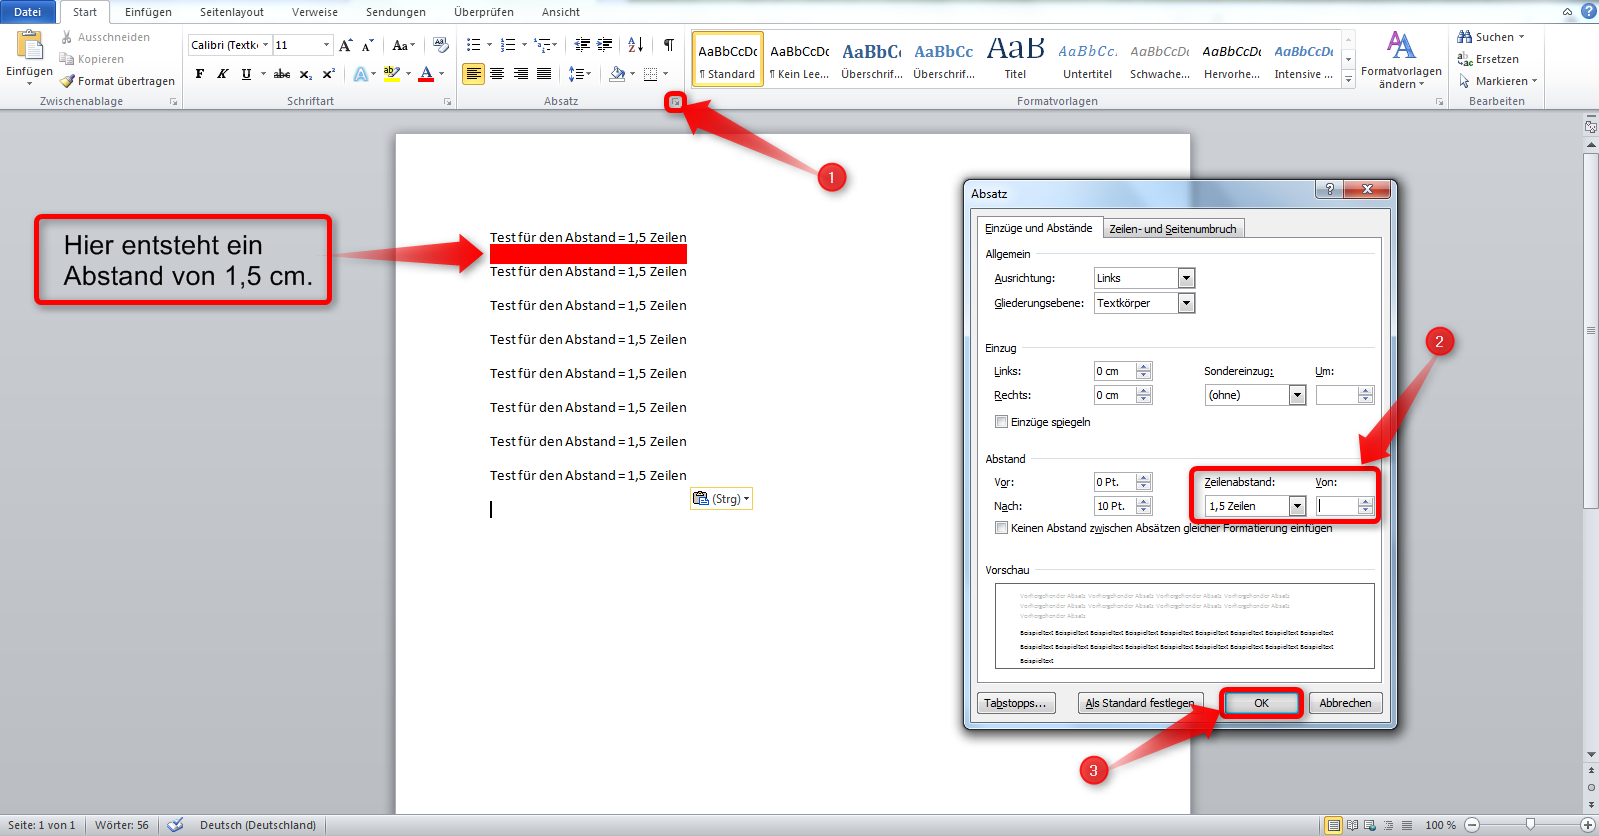Click the Tabstopps button

click(1015, 703)
